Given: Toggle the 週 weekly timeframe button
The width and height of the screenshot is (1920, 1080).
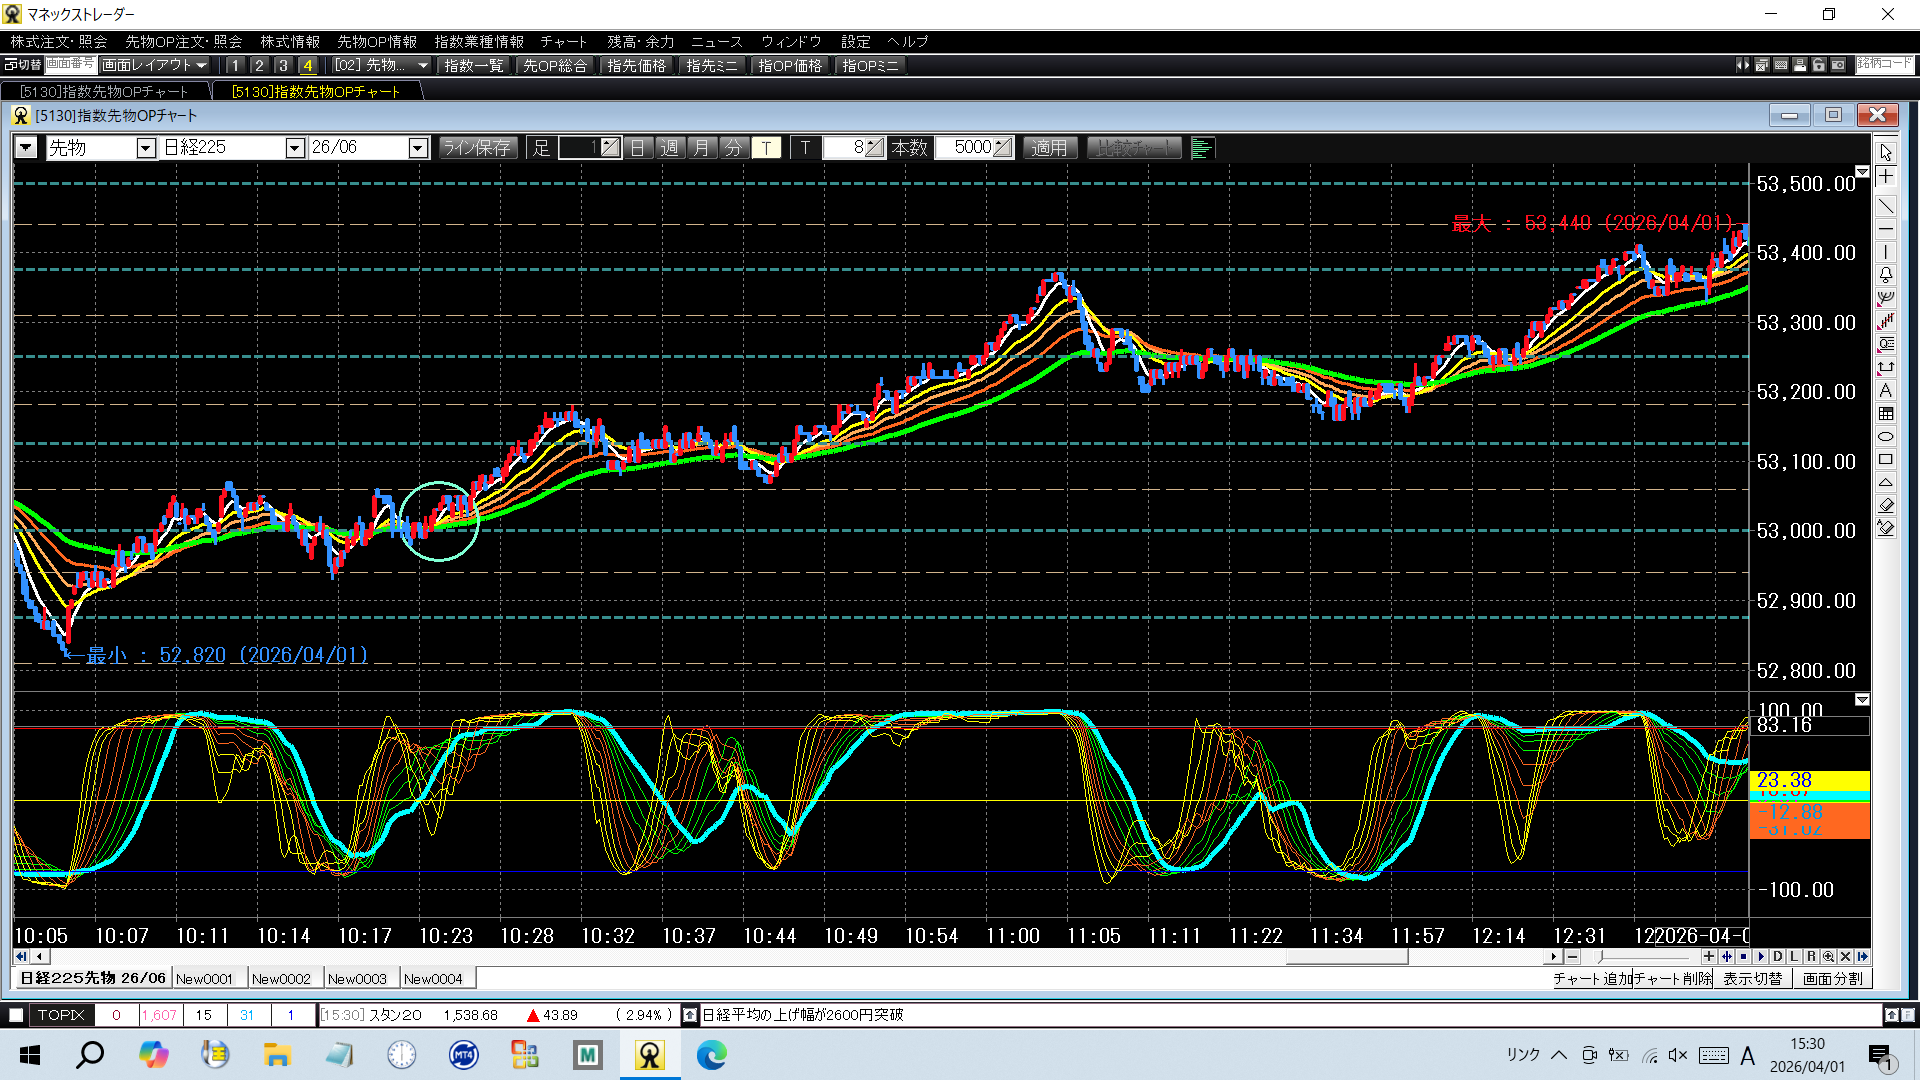Looking at the screenshot, I should pyautogui.click(x=670, y=148).
